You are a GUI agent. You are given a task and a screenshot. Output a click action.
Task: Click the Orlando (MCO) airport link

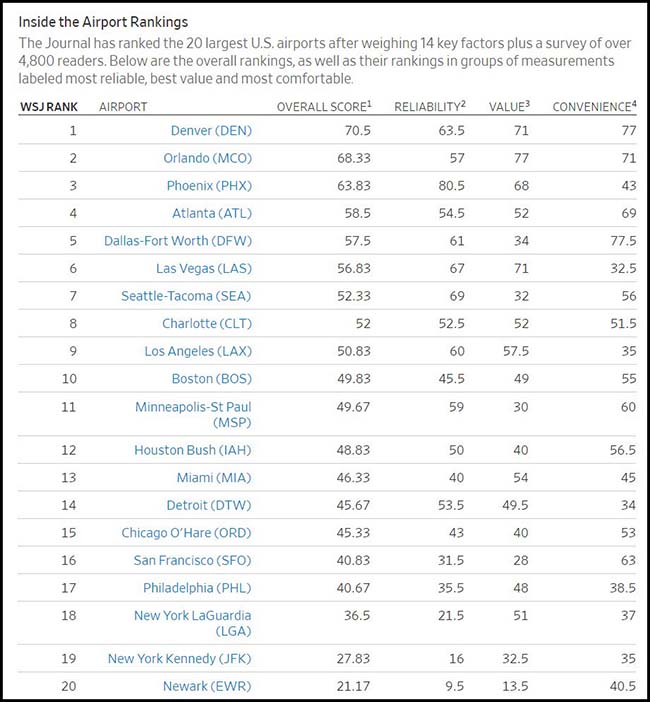coord(203,158)
